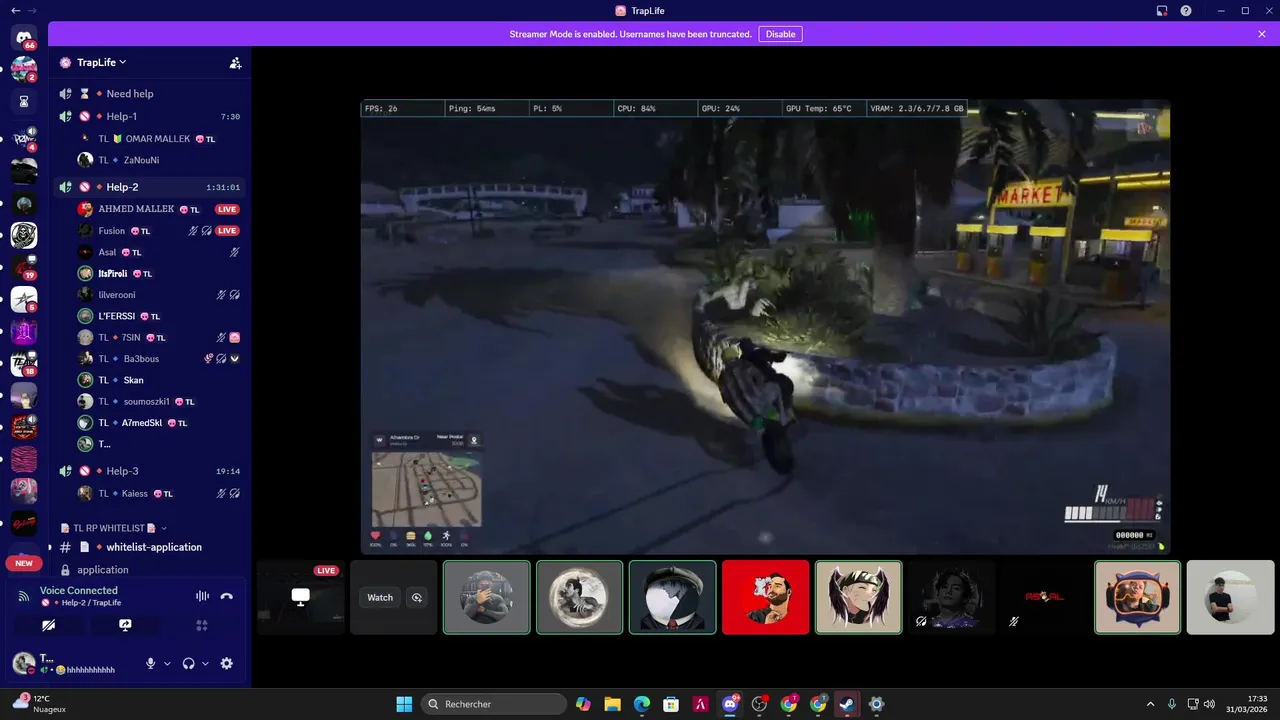This screenshot has width=1280, height=720.
Task: Click the invite people icon beside TrapLife
Action: tap(235, 62)
